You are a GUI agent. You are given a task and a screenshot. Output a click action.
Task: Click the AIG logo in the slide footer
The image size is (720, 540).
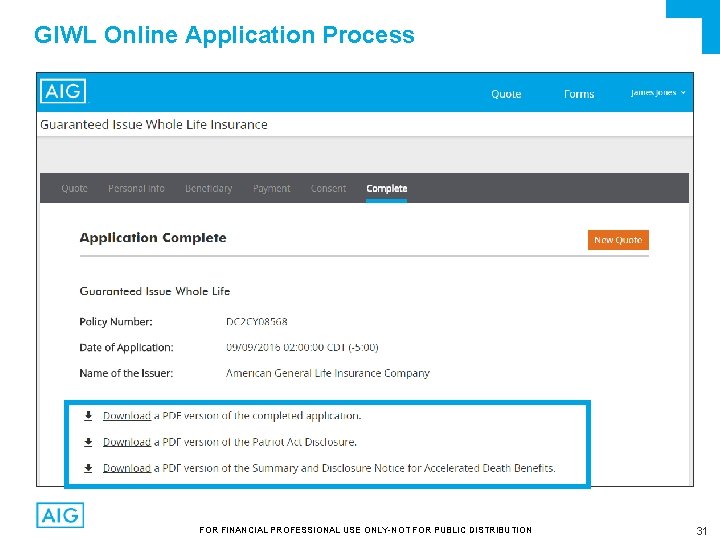coord(60,515)
